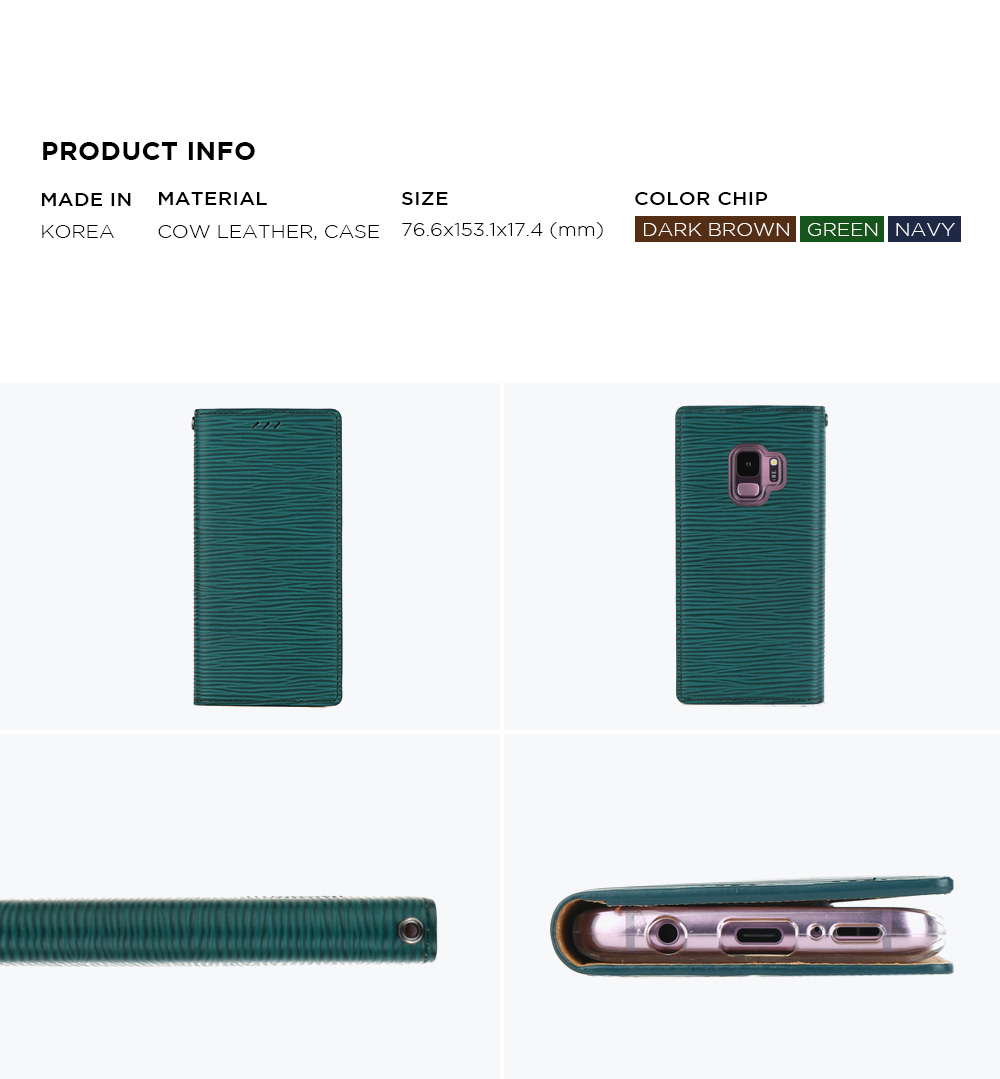Click the USB-C port on phone bottom
Screen dimensions: 1000x1079
click(x=758, y=936)
